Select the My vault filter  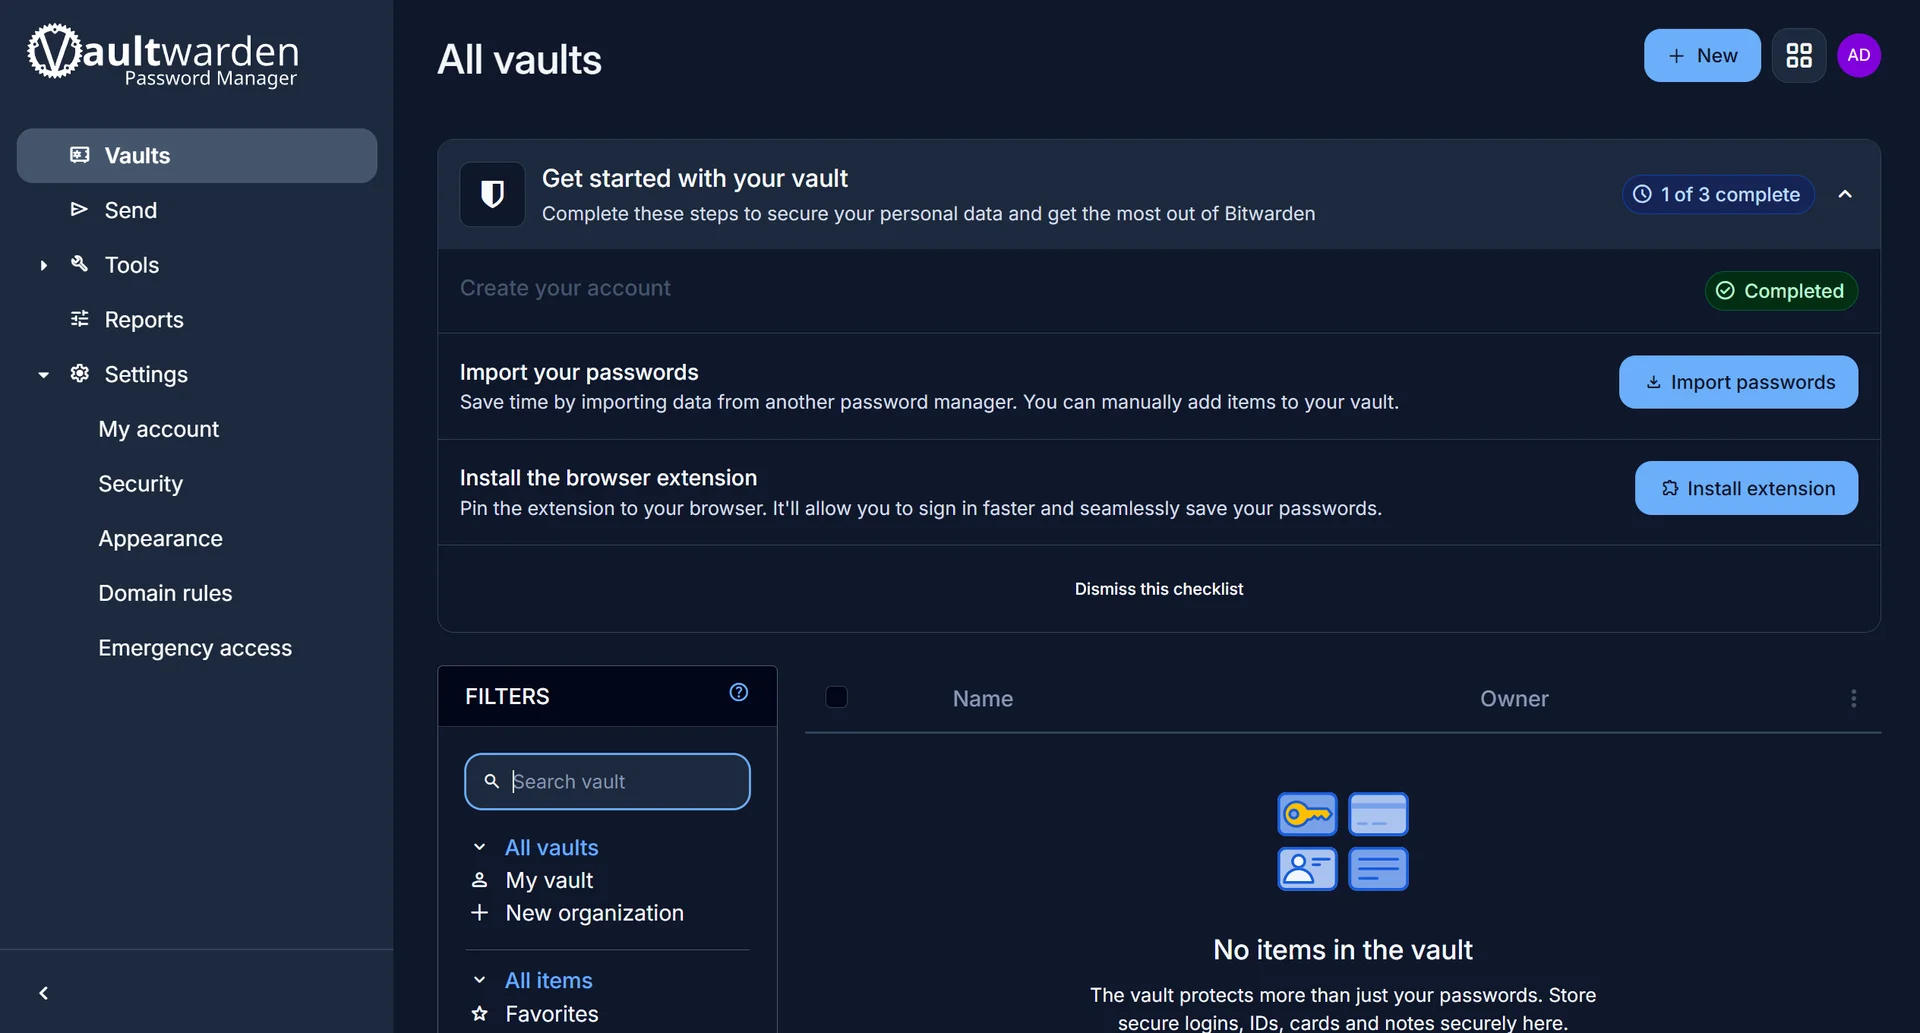(549, 880)
